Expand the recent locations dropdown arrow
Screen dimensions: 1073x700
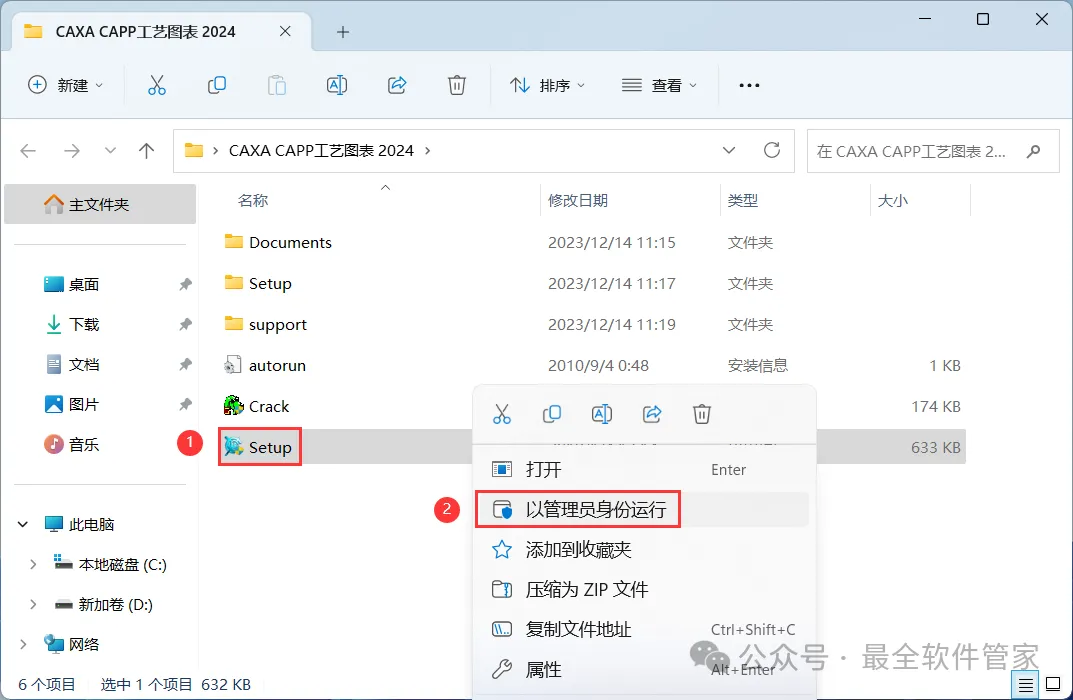click(110, 151)
